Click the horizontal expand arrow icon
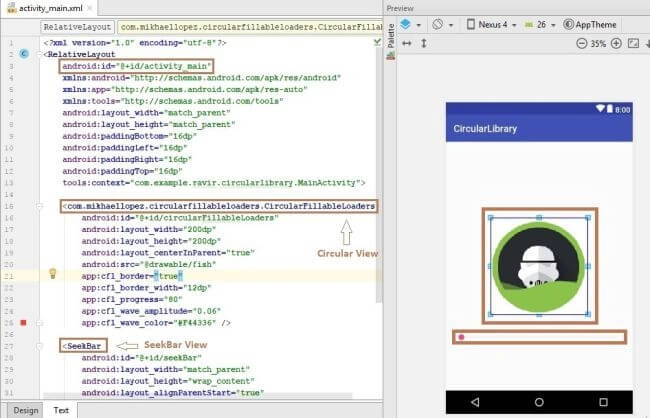Viewport: 650px width, 418px height. [x=407, y=43]
